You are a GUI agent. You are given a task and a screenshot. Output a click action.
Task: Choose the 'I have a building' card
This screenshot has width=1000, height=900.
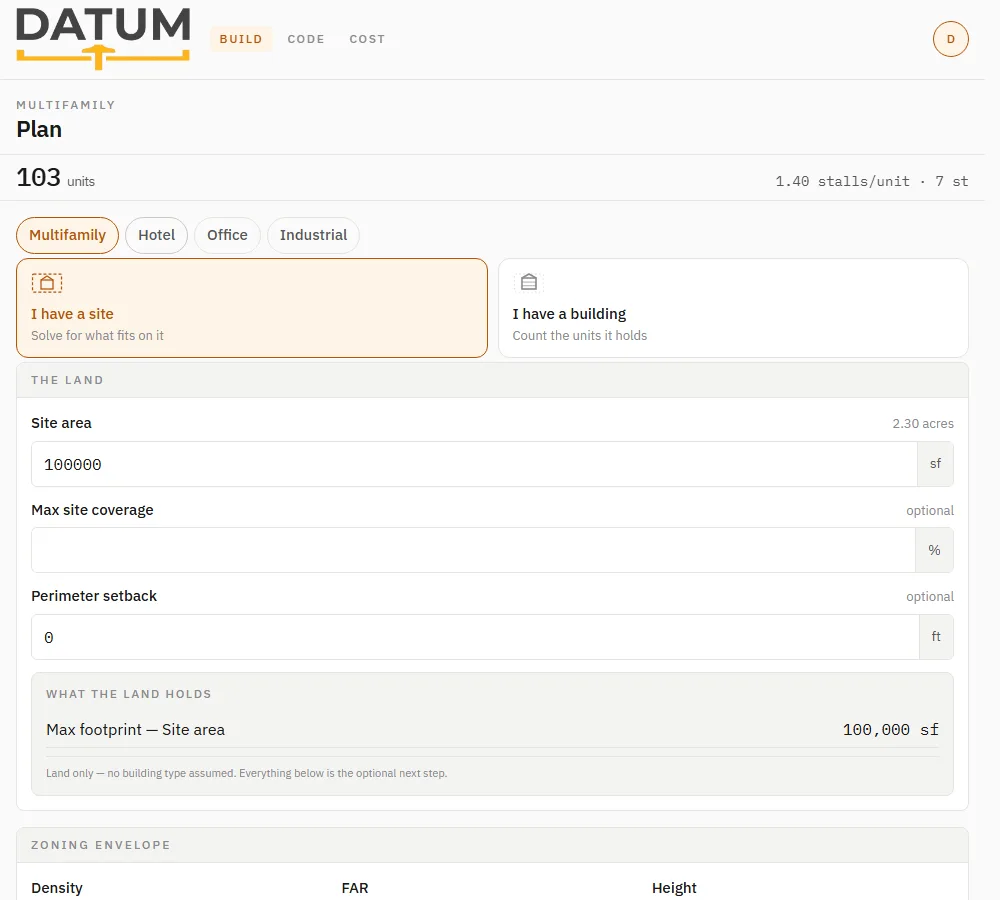(733, 308)
